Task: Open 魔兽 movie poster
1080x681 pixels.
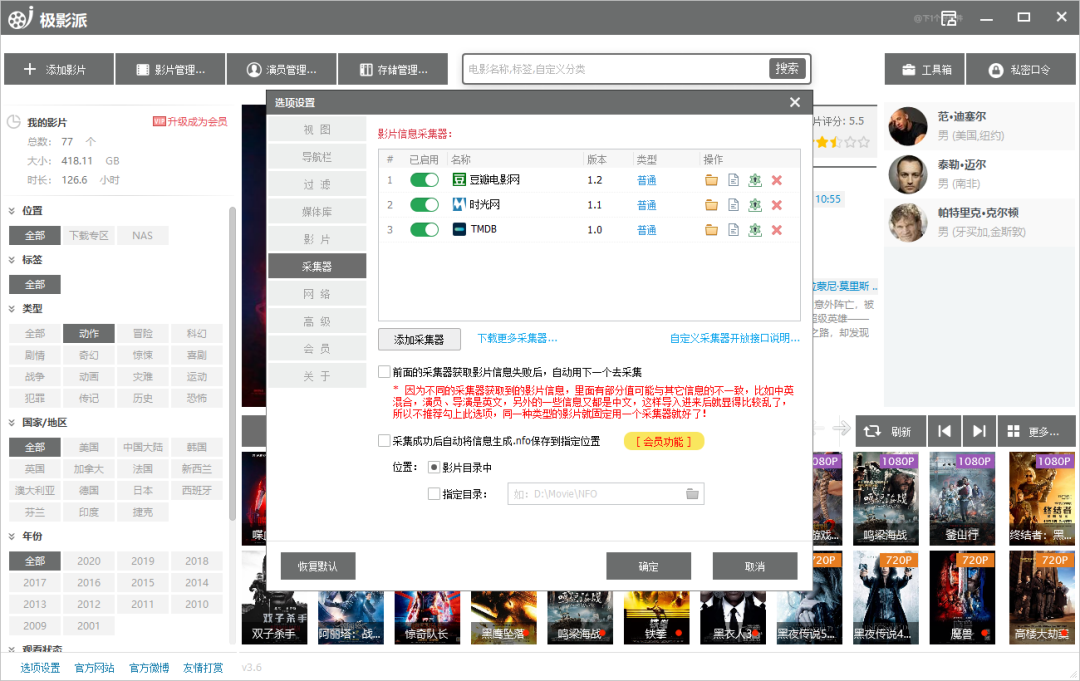Action: (x=962, y=598)
